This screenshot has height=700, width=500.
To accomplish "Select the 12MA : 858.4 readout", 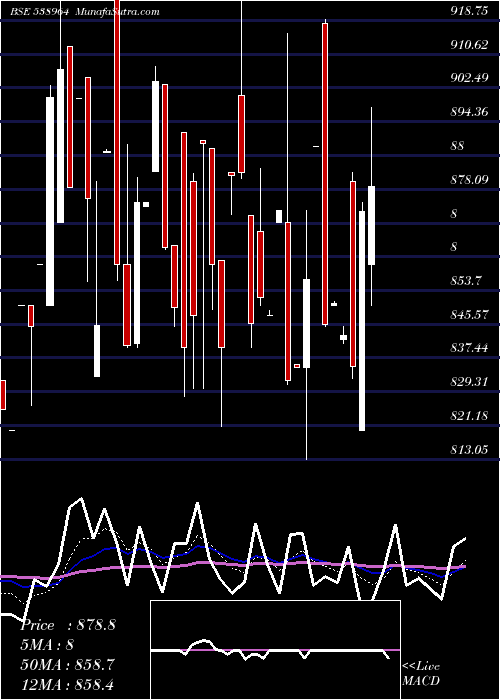I will (67, 683).
